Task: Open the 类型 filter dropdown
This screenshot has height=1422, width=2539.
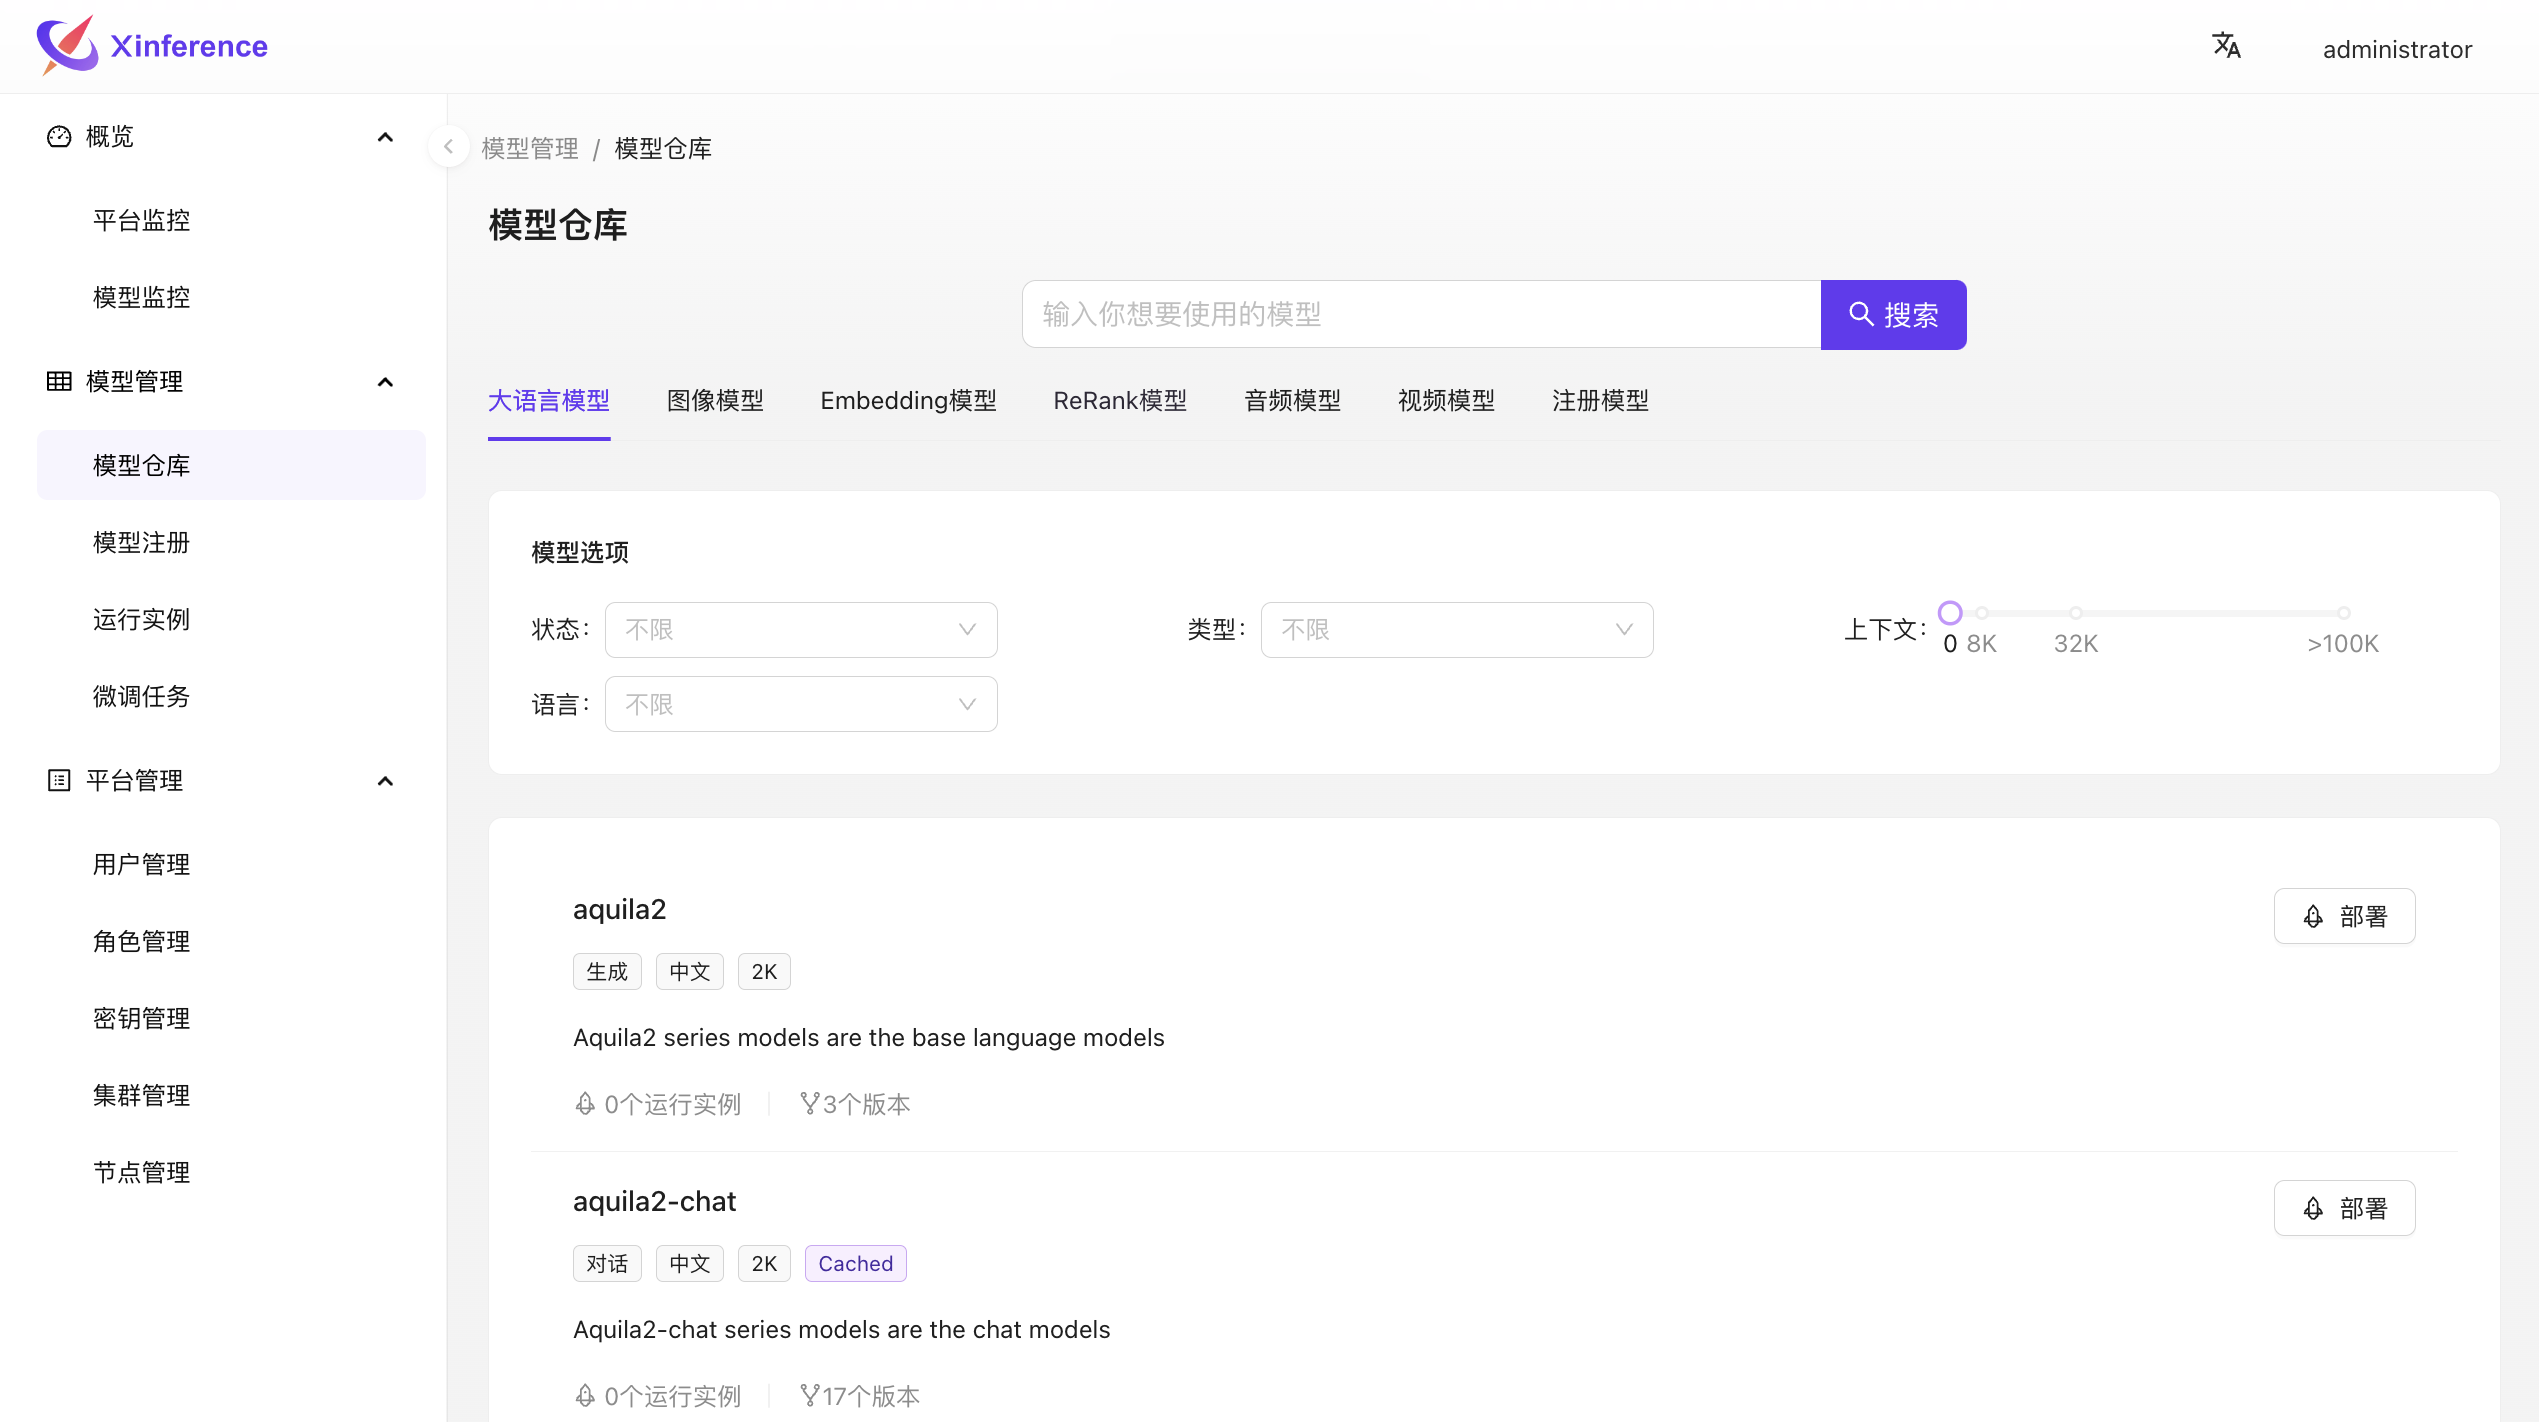Action: pyautogui.click(x=1456, y=629)
